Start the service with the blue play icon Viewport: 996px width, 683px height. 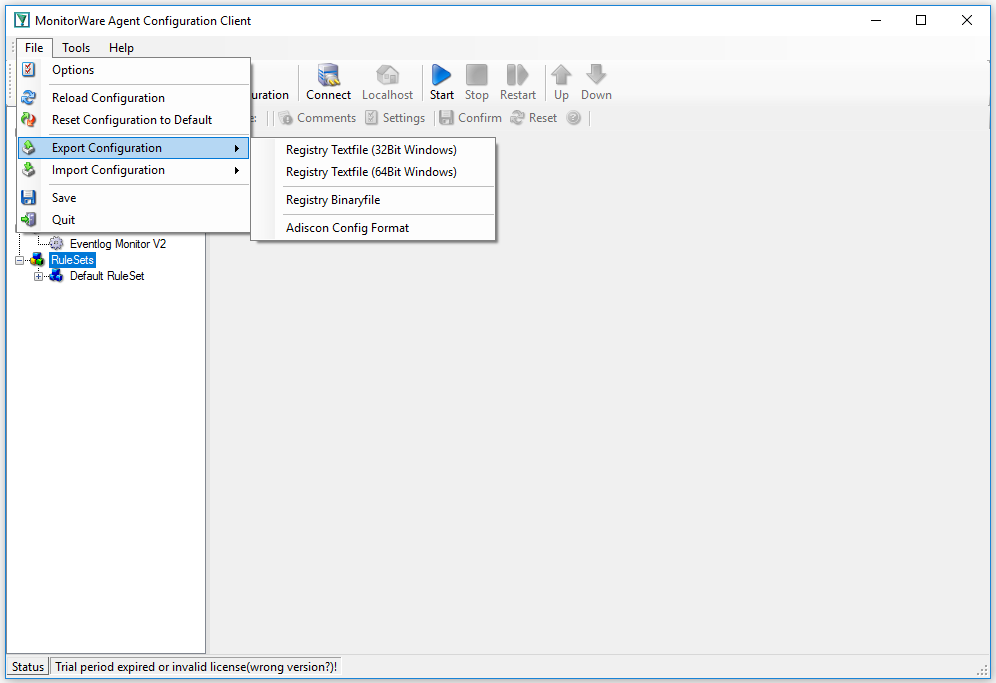441,75
